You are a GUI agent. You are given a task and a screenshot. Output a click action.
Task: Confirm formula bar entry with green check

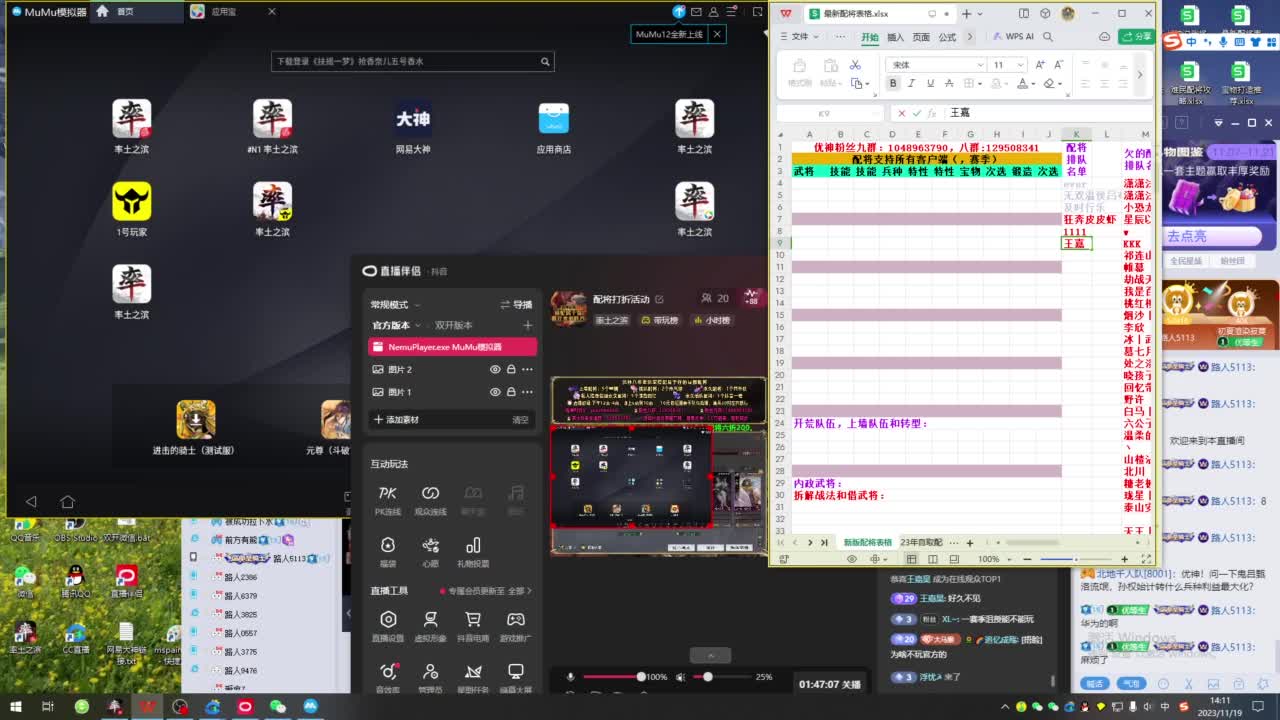click(917, 113)
